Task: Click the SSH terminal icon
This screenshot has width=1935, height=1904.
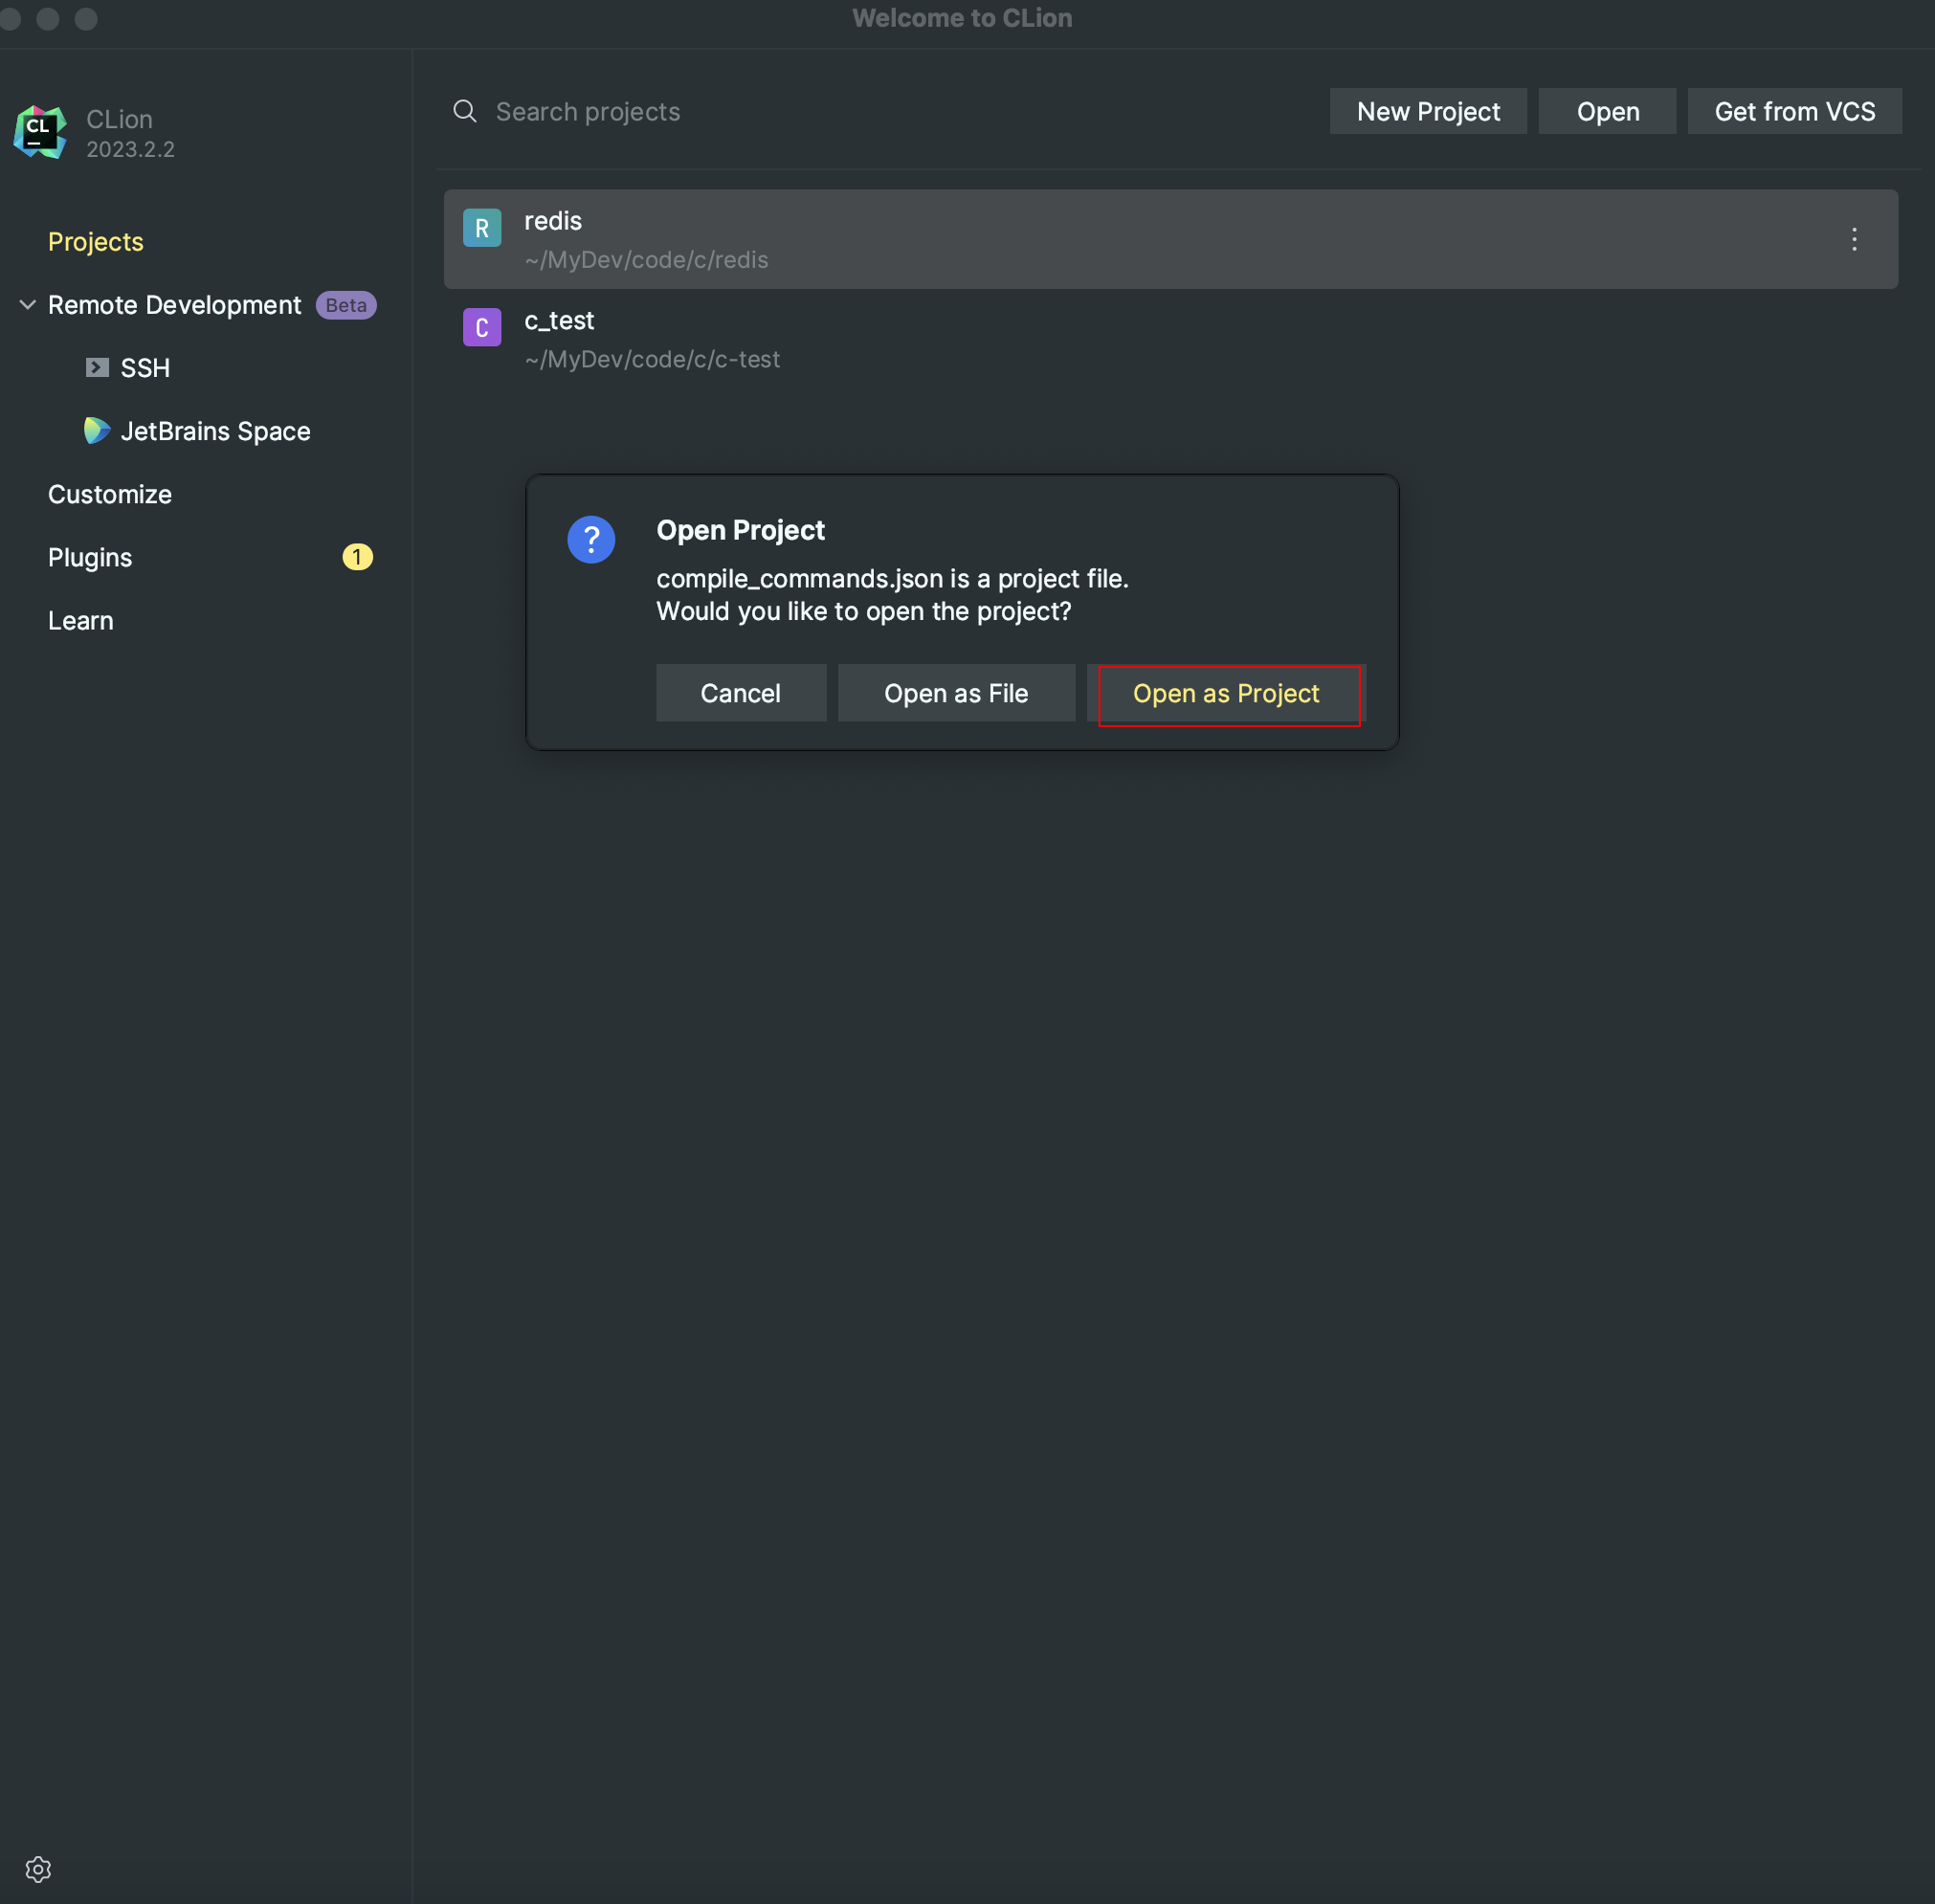Action: [97, 367]
